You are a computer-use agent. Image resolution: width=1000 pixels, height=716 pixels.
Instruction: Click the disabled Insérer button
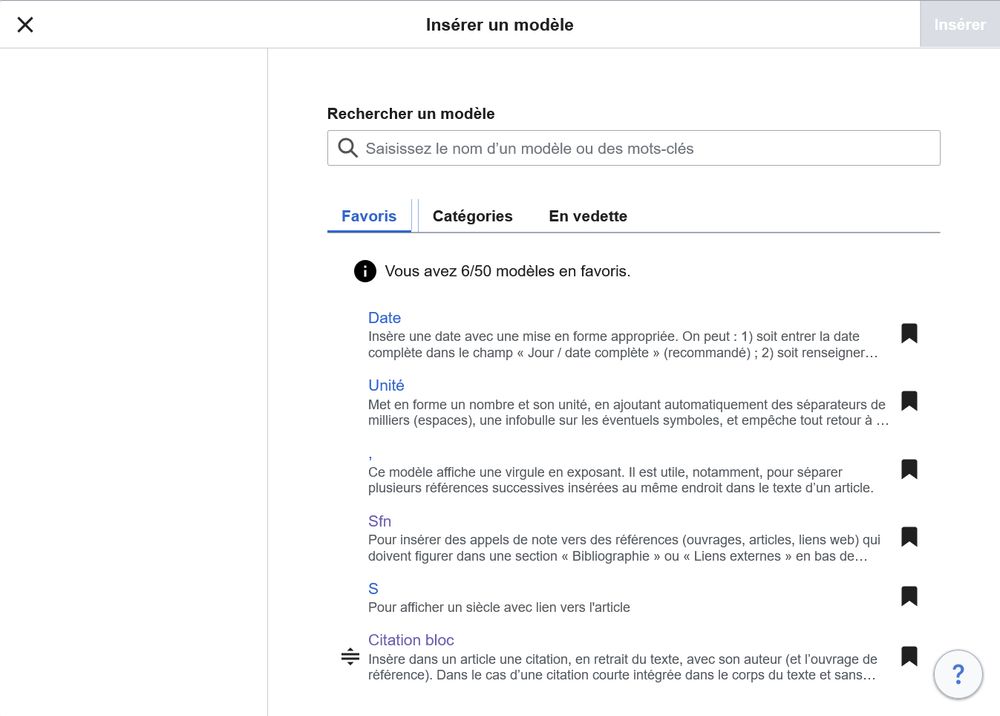point(960,24)
